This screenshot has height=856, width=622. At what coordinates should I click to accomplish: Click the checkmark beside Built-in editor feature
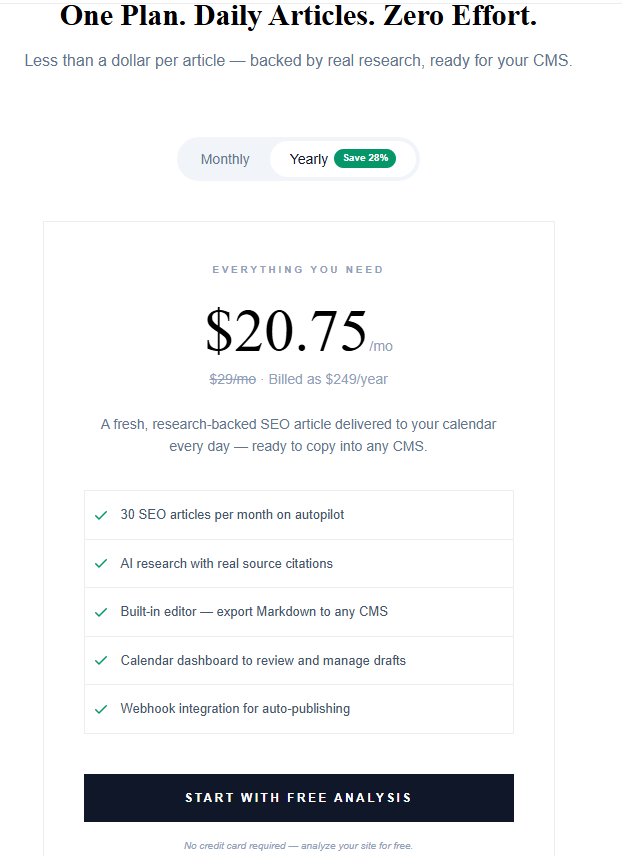coord(101,612)
